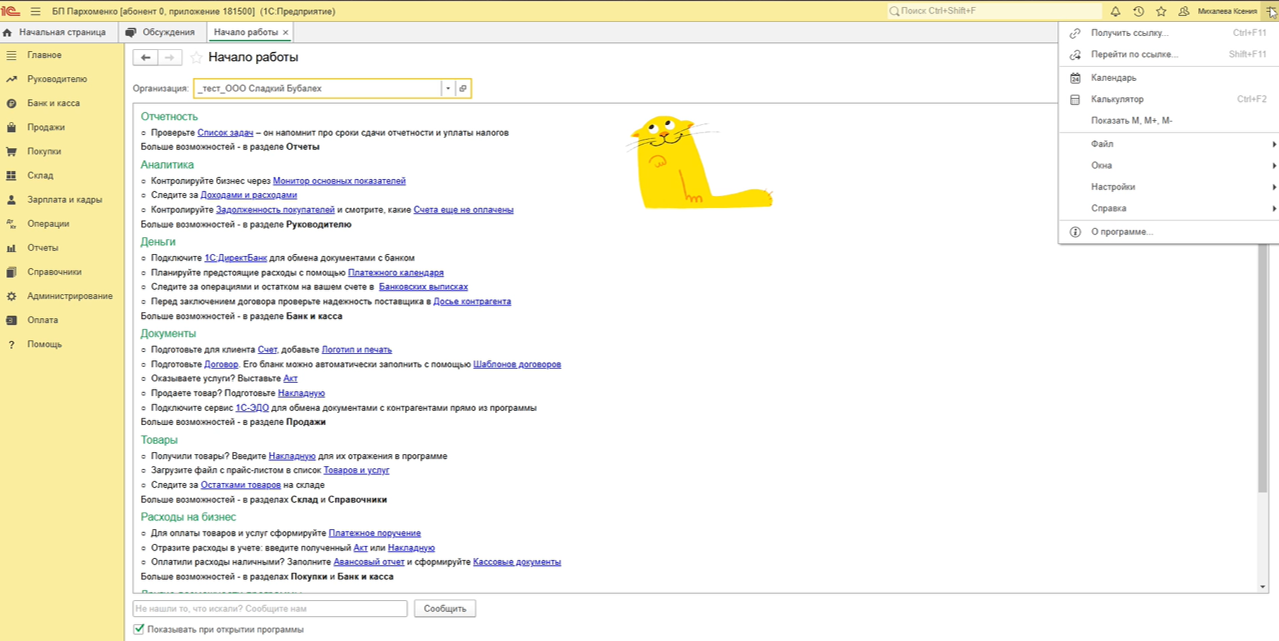The image size is (1279, 641).
Task: Click the Справочники books icon
Action: 11,272
